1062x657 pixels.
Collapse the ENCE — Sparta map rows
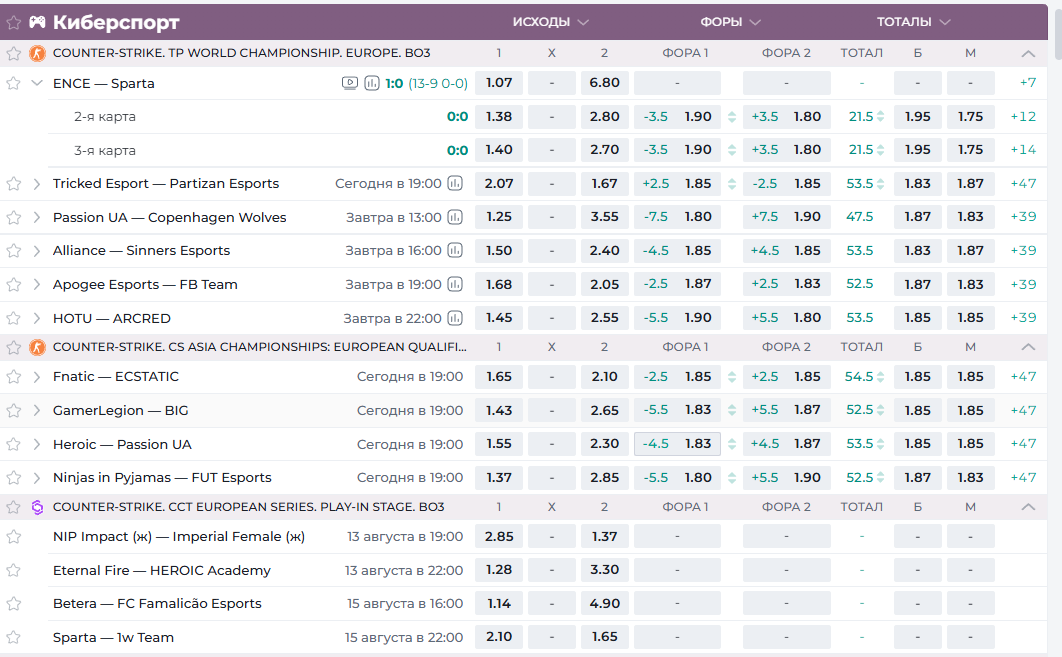click(x=37, y=83)
